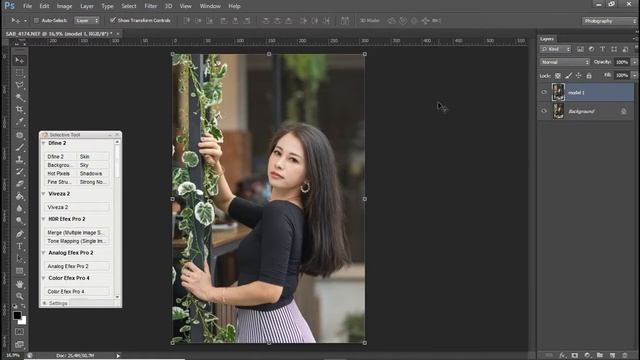Click the Opacity value field
Screen dimensions: 640x360
coord(622,62)
